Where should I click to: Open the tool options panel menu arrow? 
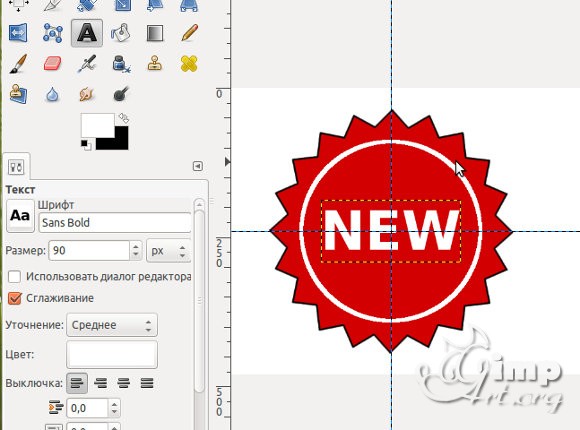click(x=198, y=166)
